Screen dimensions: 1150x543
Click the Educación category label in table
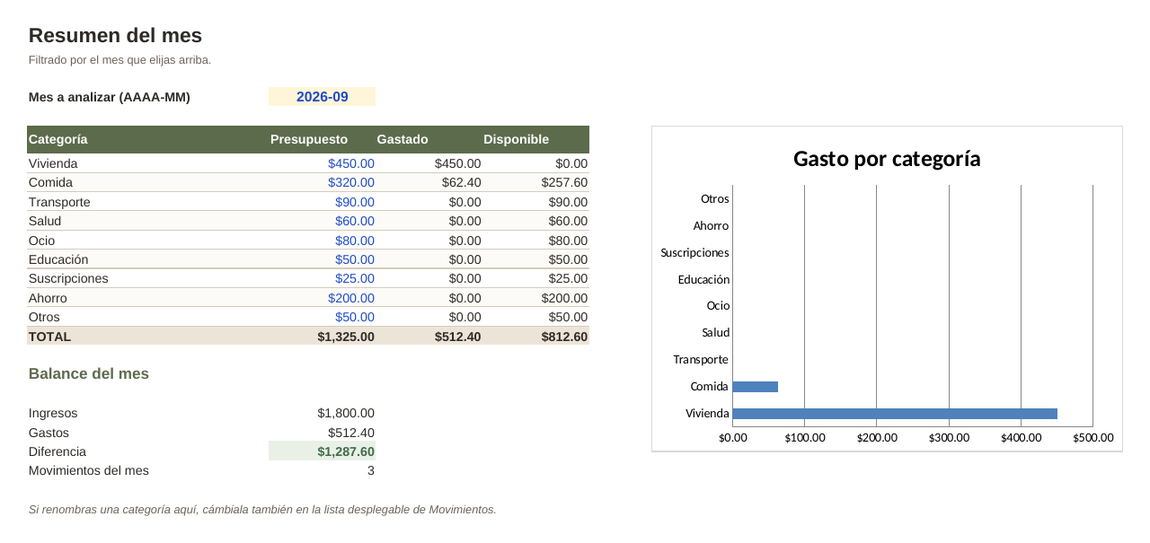click(x=58, y=260)
